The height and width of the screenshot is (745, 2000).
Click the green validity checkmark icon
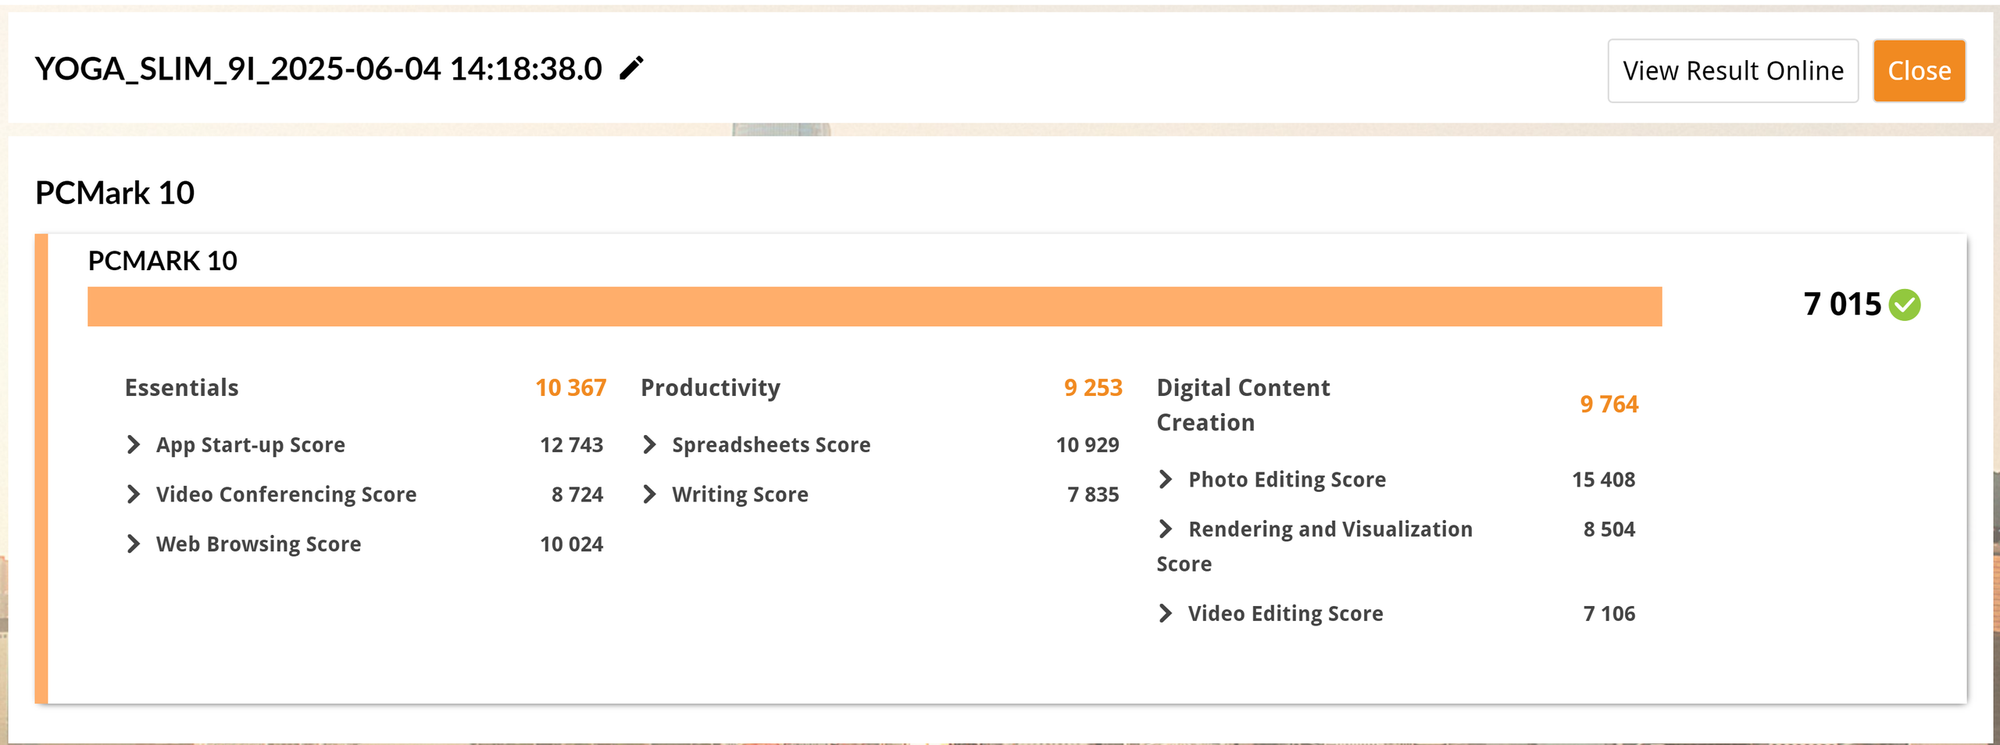[x=1905, y=304]
